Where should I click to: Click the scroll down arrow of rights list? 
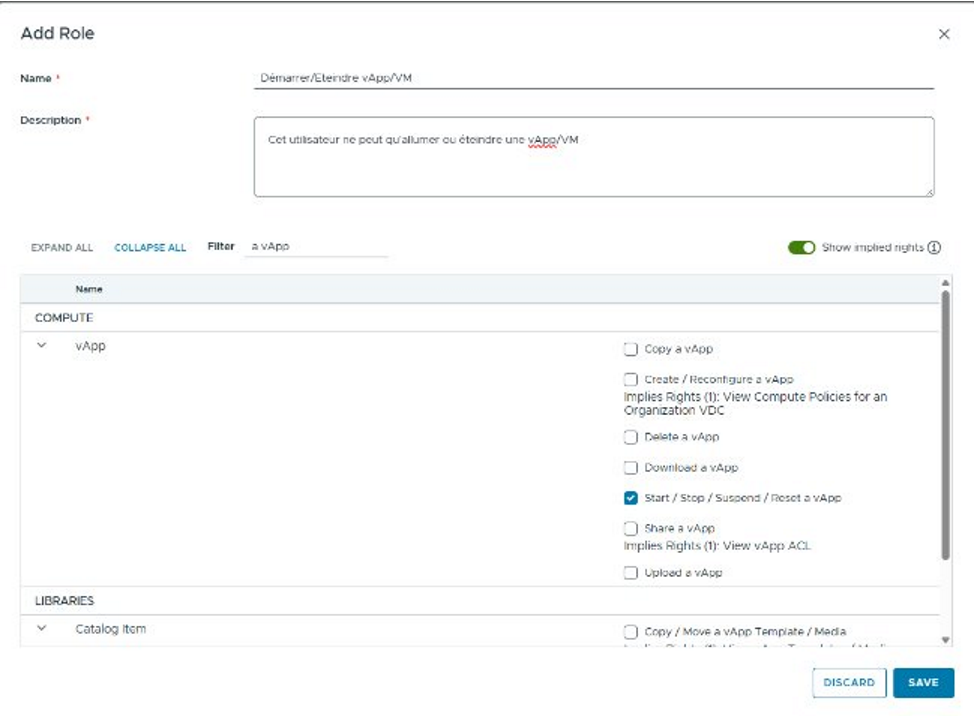click(x=945, y=639)
